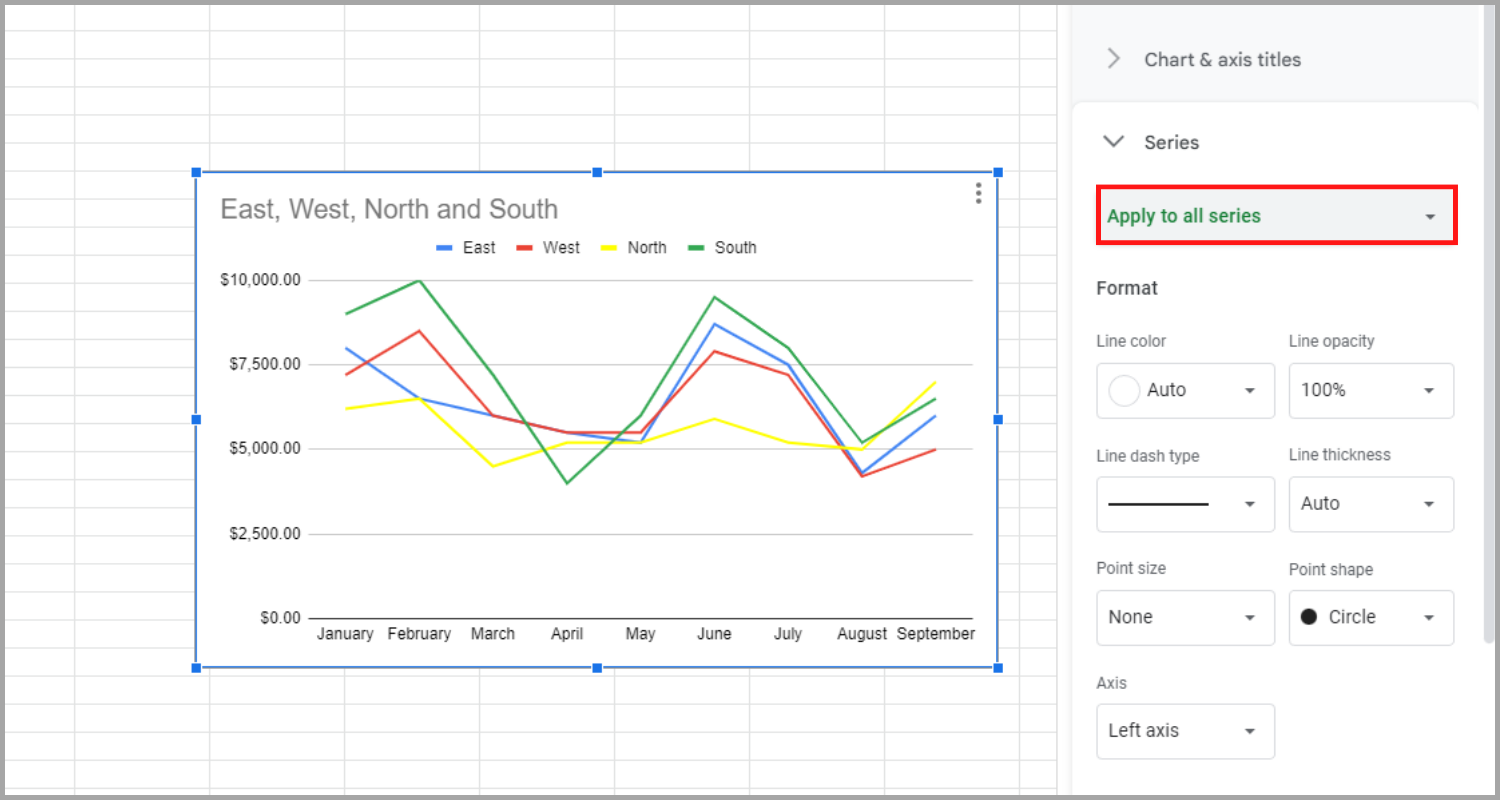Select the chart title East, West, North and South

coord(388,209)
